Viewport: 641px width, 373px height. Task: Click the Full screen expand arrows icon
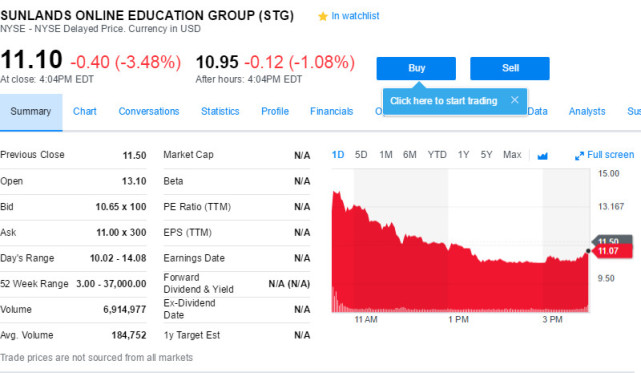point(579,156)
